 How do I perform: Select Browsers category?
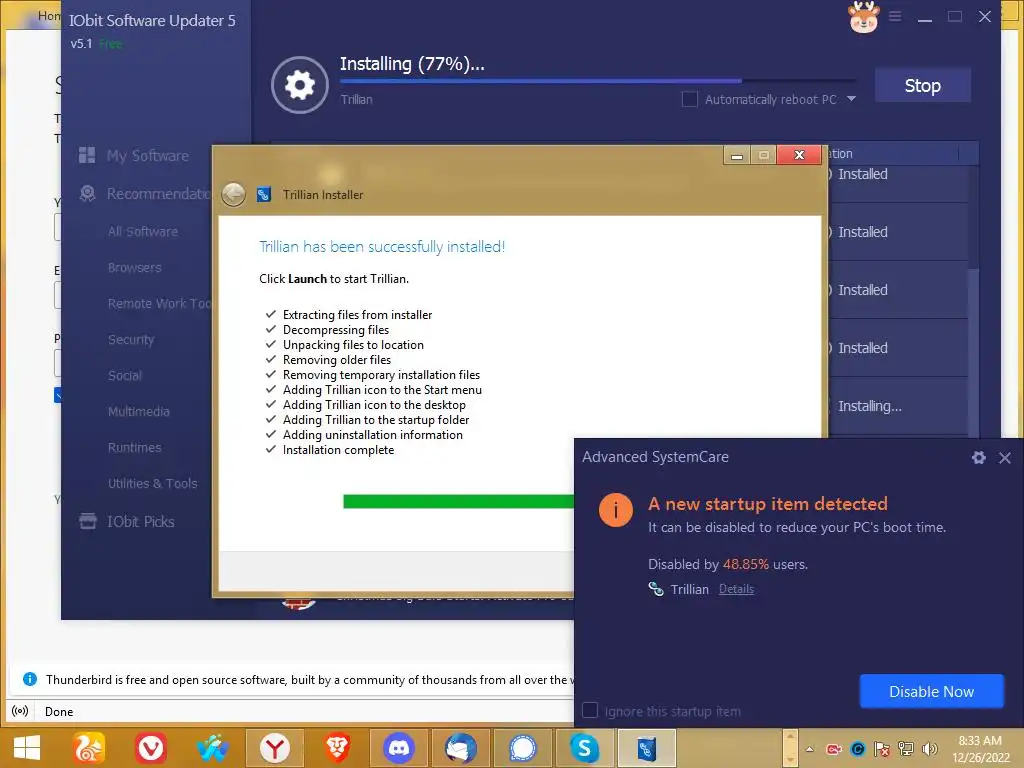(135, 268)
